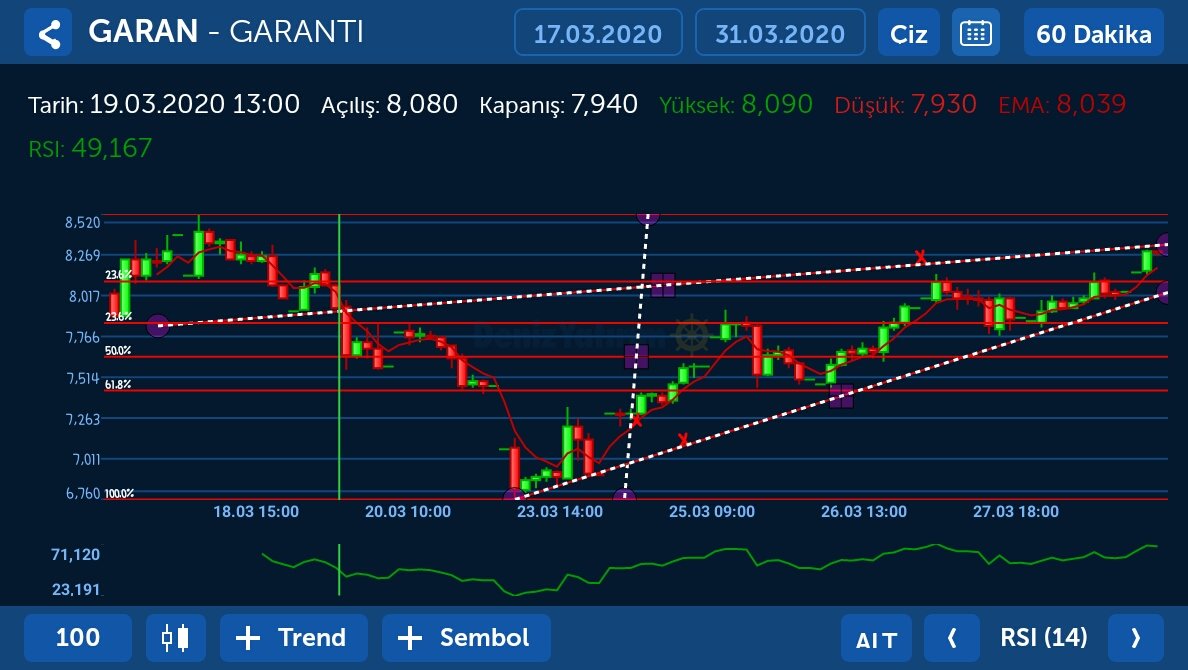Set start date 17.03.2020 field
This screenshot has height=670, width=1188.
[598, 33]
